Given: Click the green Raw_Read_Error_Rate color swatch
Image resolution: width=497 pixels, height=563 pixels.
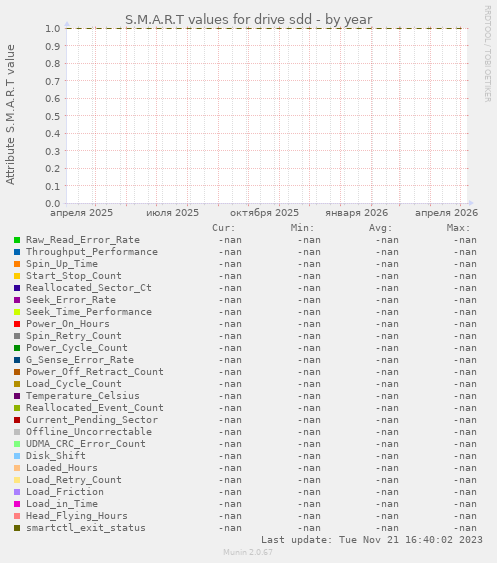Looking at the screenshot, I should (x=17, y=240).
